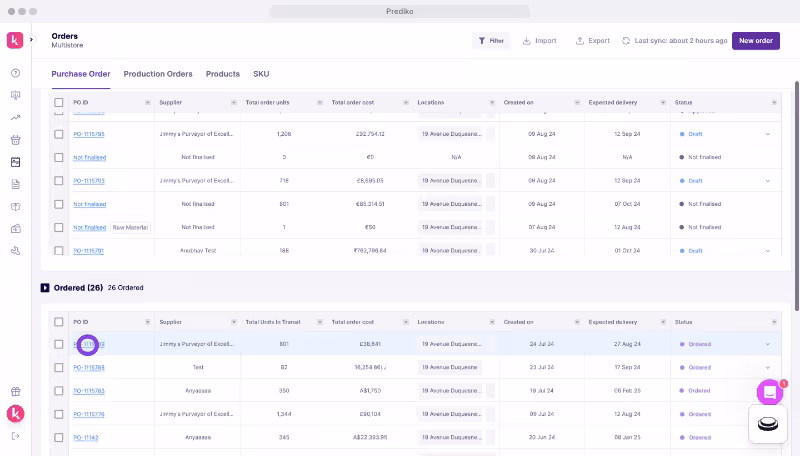Tick checkbox for PO-1115795 row
The width and height of the screenshot is (800, 456).
59,134
